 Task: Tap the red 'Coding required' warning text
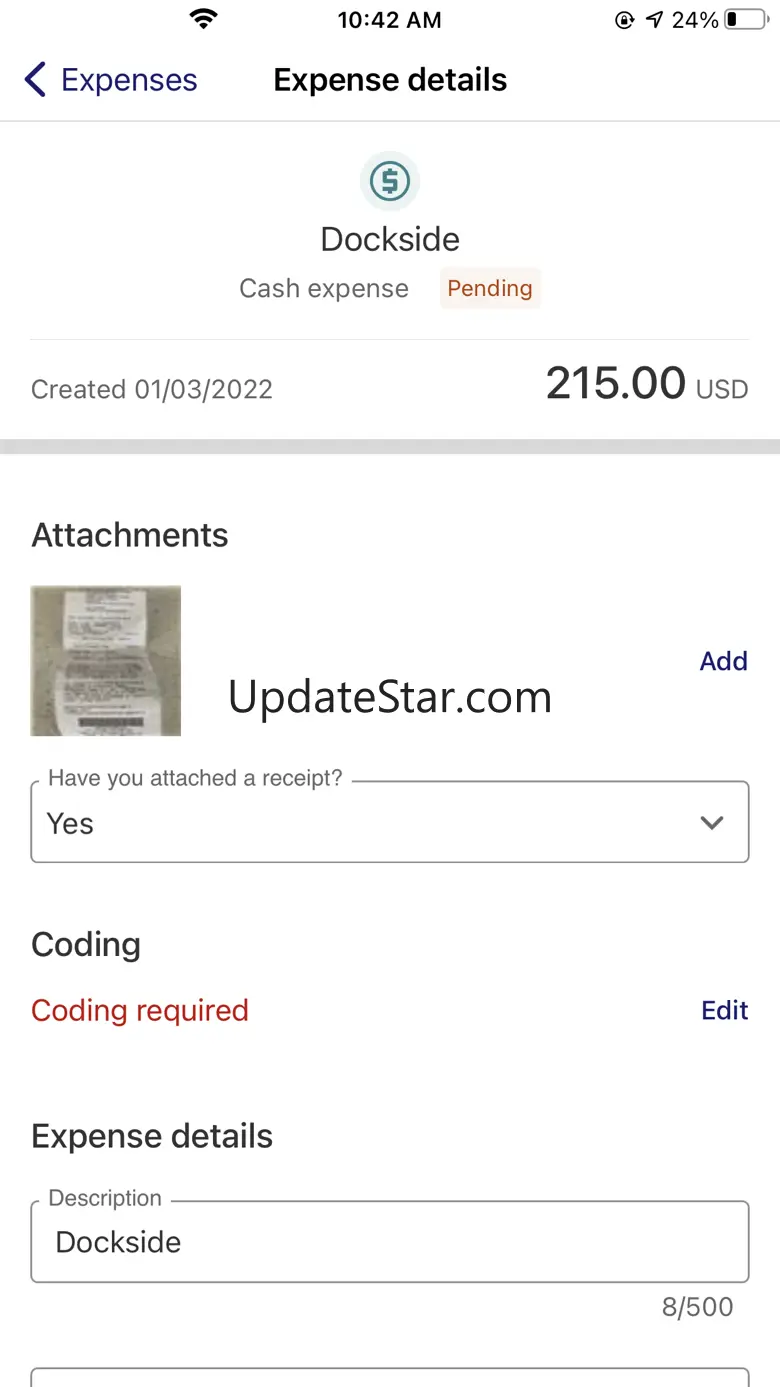(140, 1010)
